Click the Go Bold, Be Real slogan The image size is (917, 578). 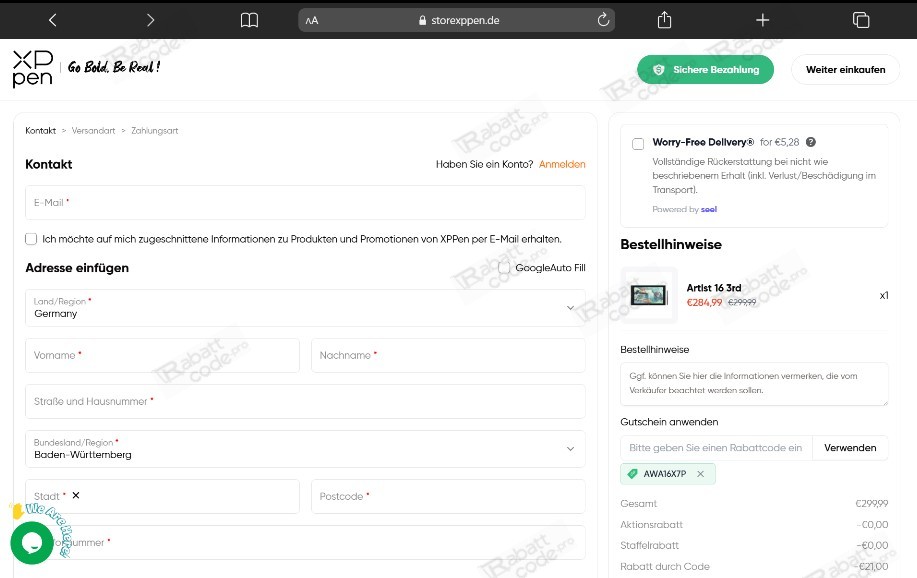coord(114,67)
